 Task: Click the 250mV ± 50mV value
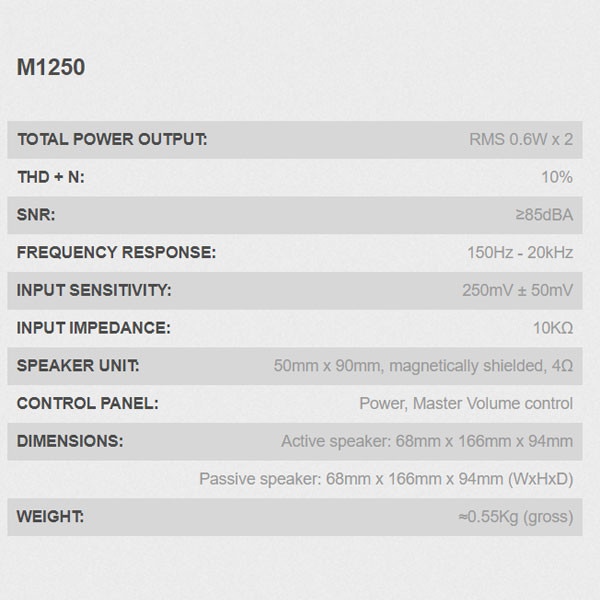(517, 290)
